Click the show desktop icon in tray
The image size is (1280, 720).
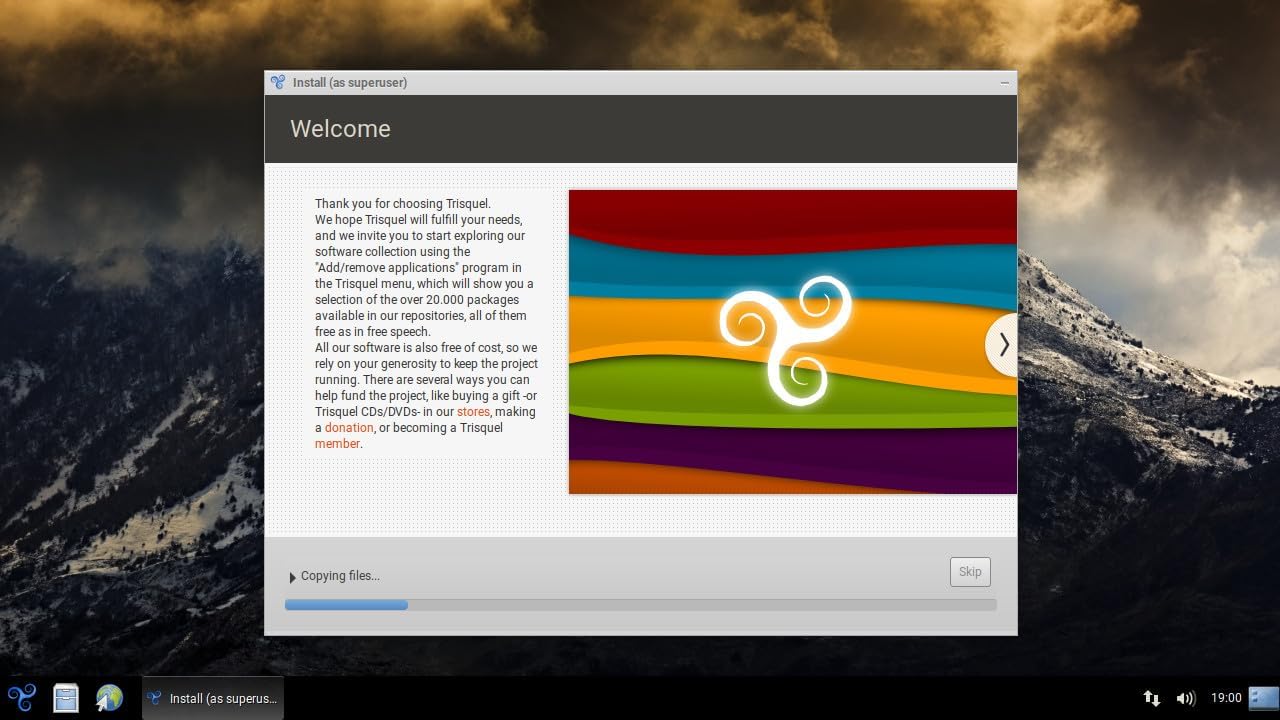(1264, 697)
